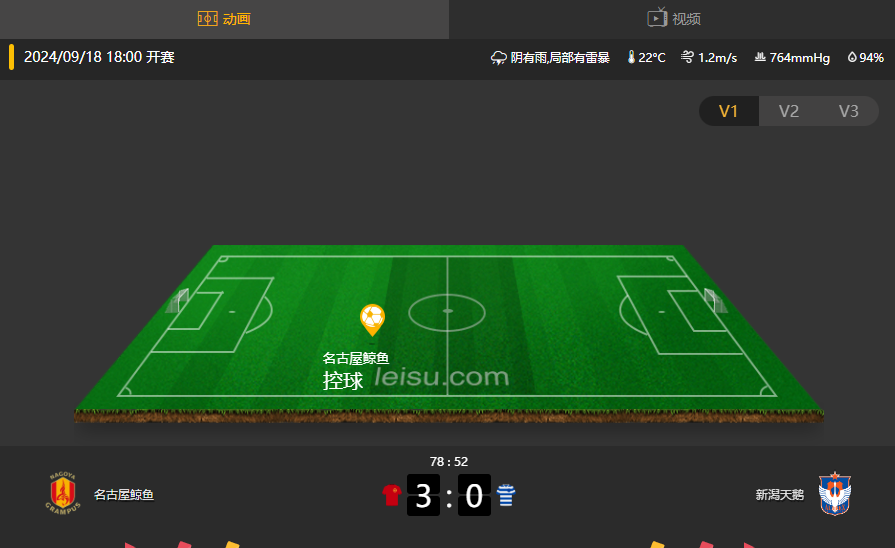Click the TV icon beside 视频

pyautogui.click(x=657, y=18)
